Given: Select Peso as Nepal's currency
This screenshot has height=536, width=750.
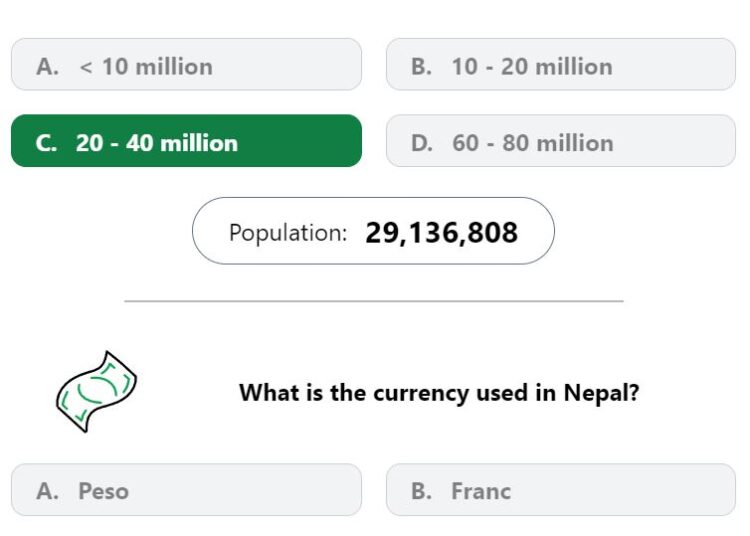Looking at the screenshot, I should pyautogui.click(x=186, y=490).
